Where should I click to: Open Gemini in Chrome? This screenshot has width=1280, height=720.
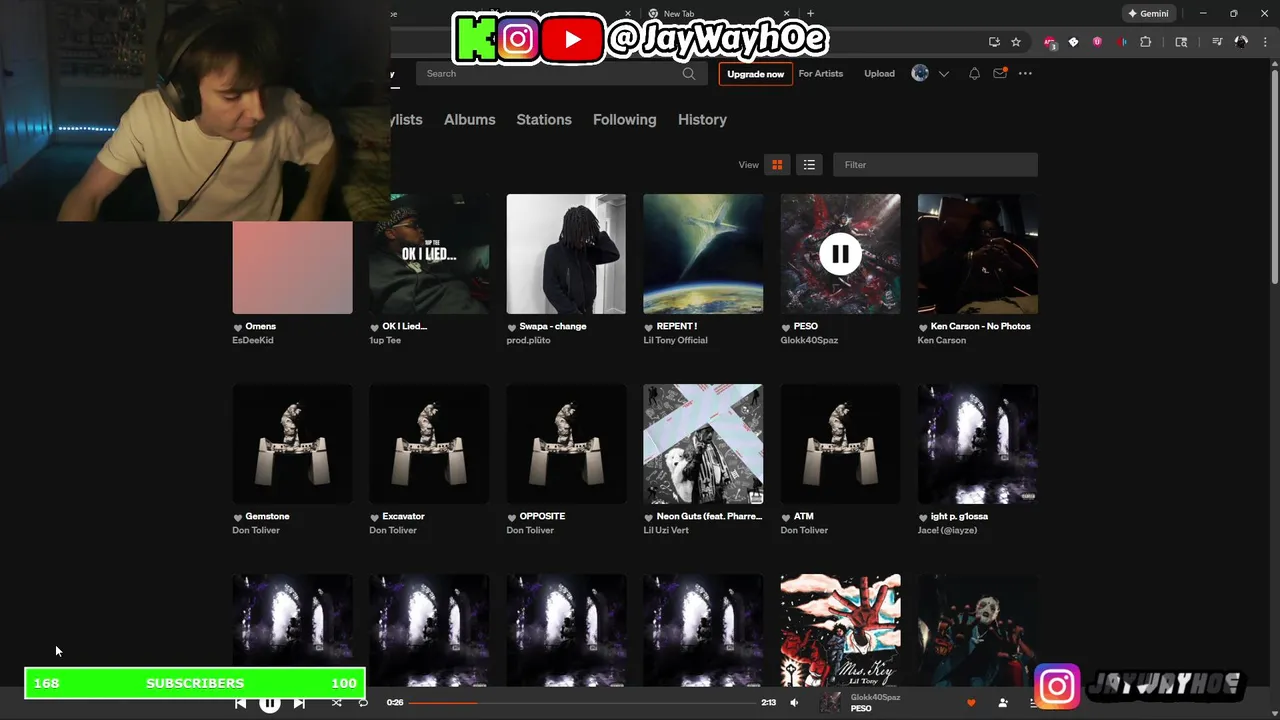[1148, 14]
